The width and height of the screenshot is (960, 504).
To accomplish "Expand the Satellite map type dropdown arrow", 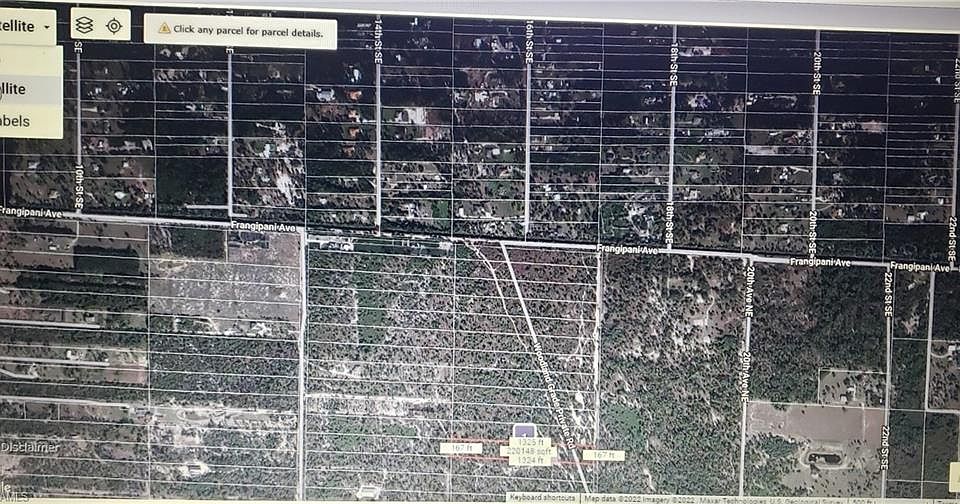I will click(x=47, y=27).
